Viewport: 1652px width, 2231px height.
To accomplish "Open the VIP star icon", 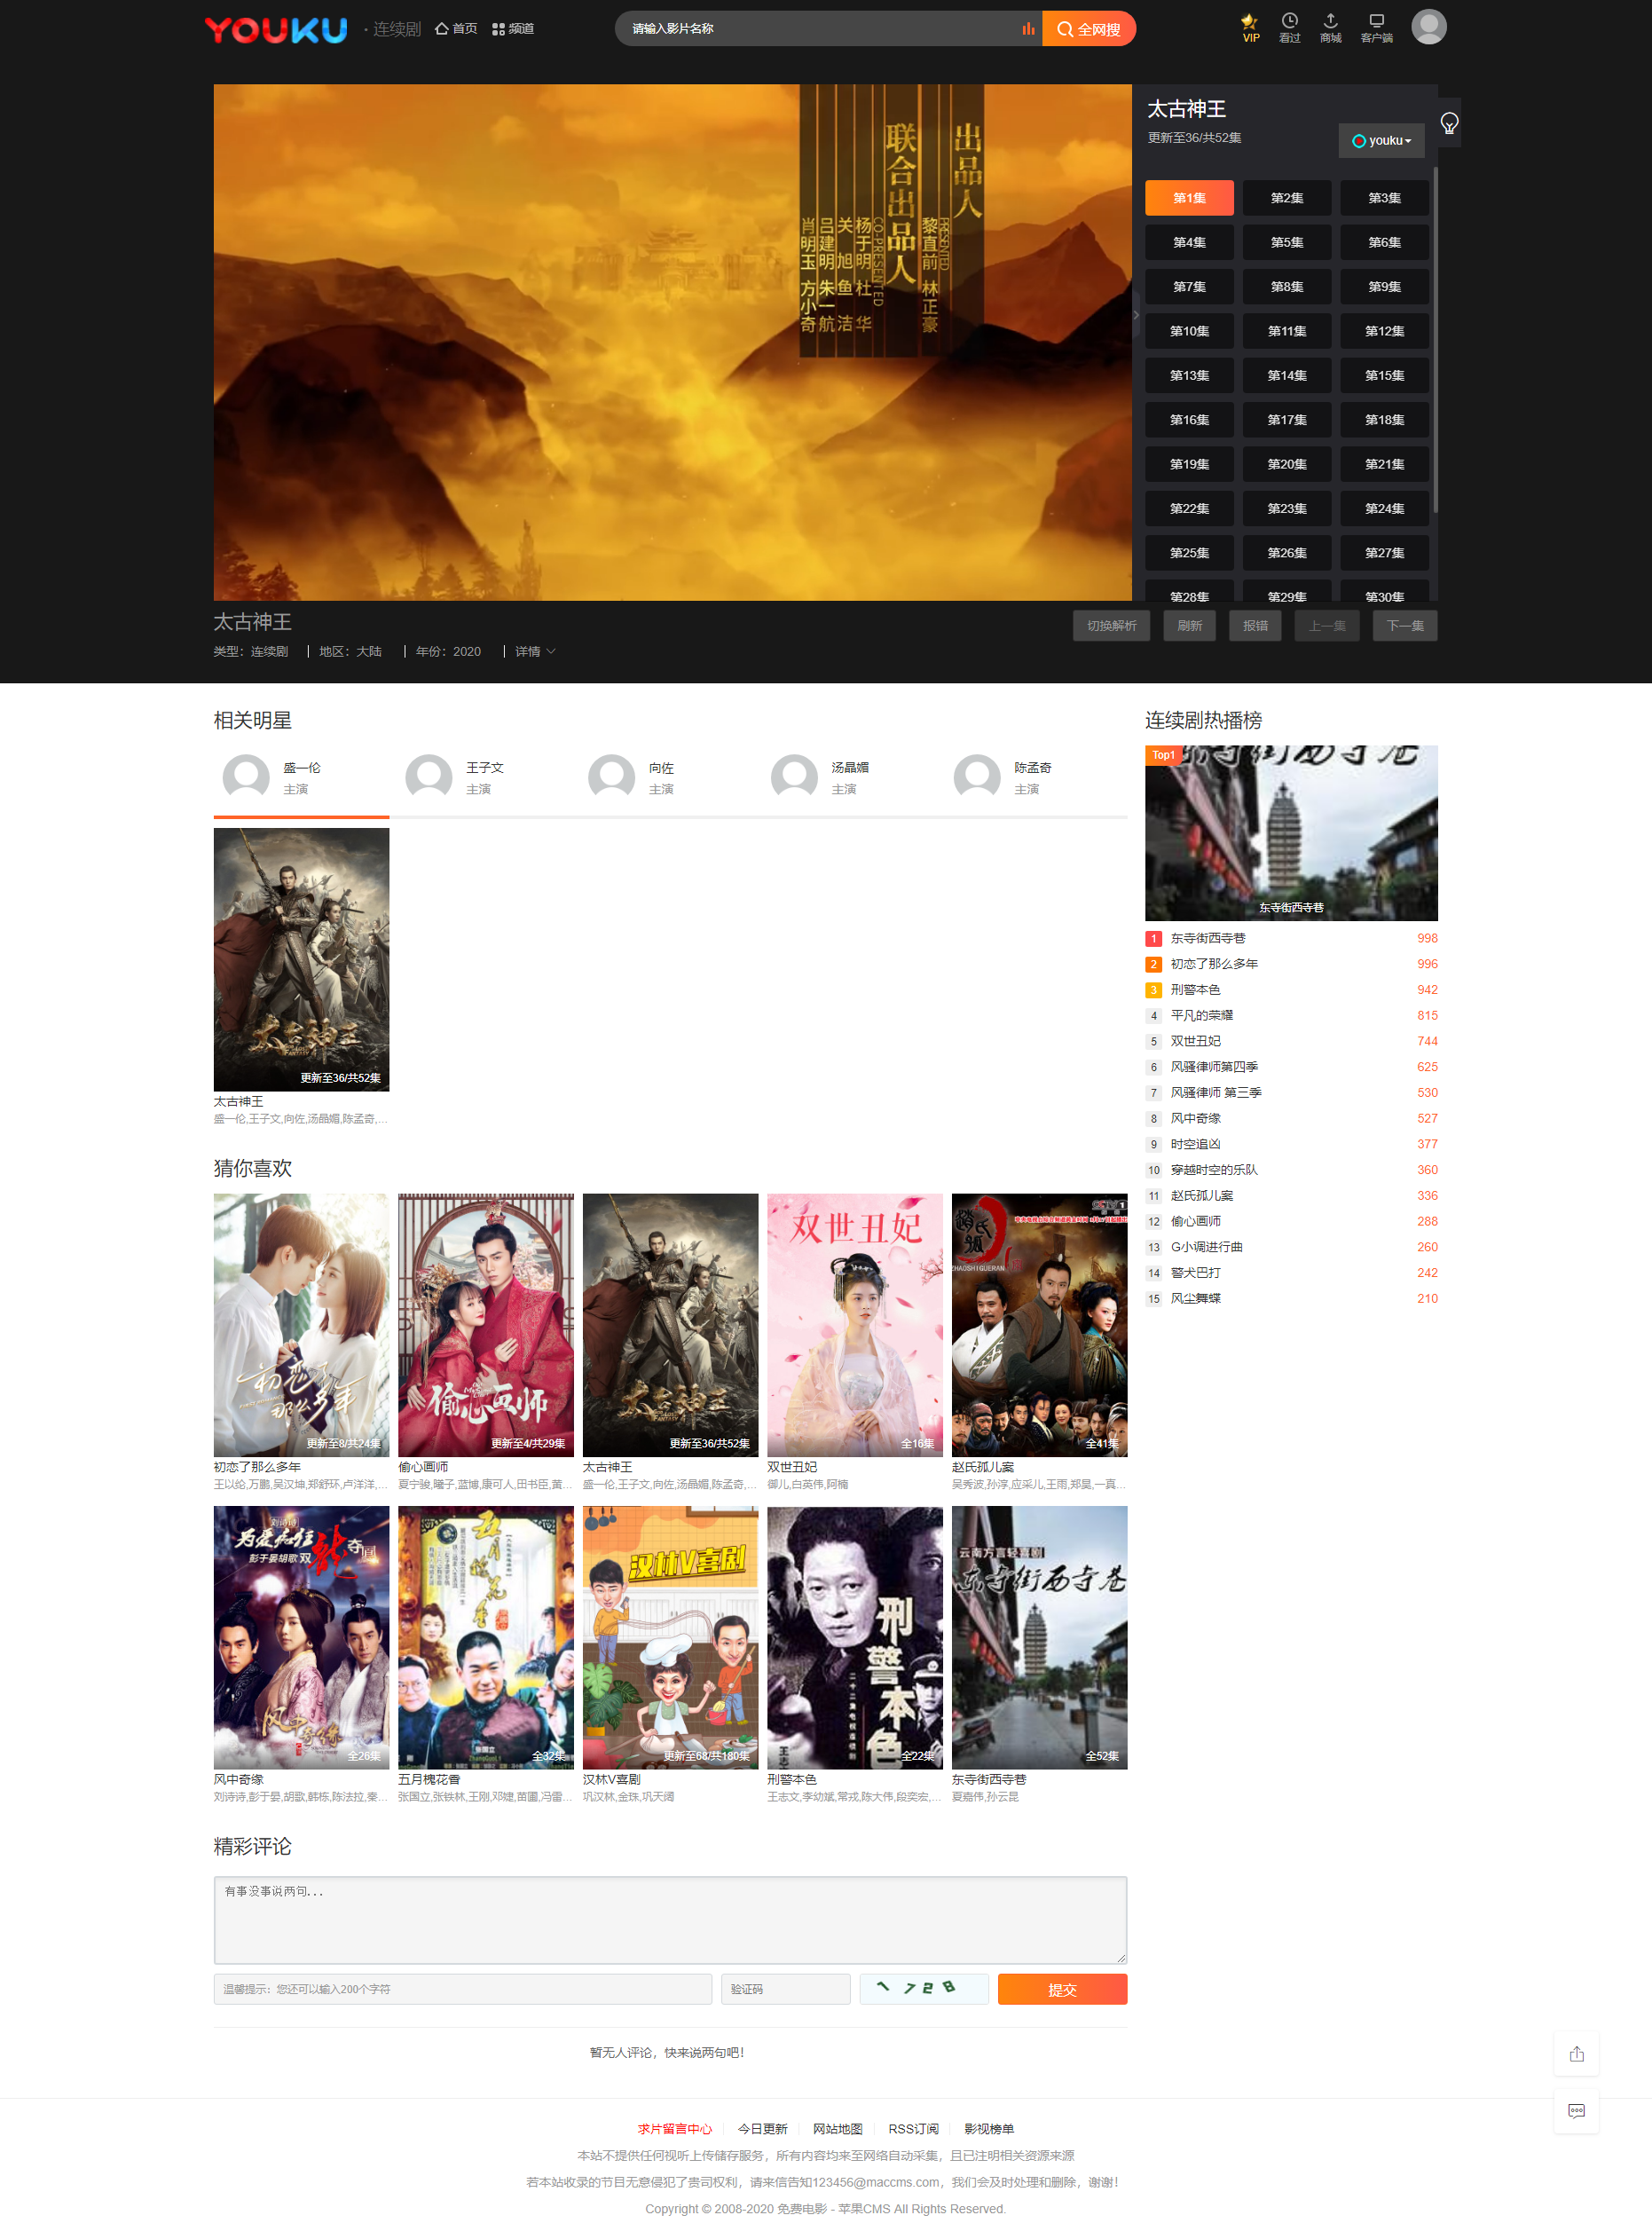I will 1250,28.
